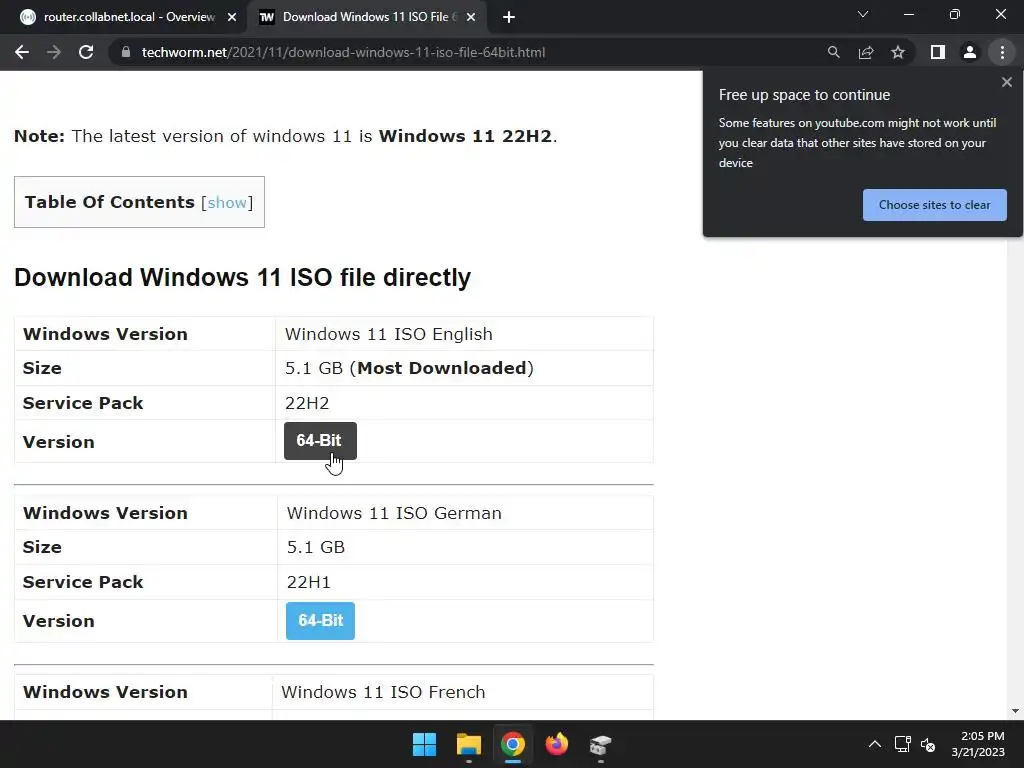The height and width of the screenshot is (768, 1024).
Task: Launch Firefox from the taskbar
Action: pyautogui.click(x=556, y=744)
